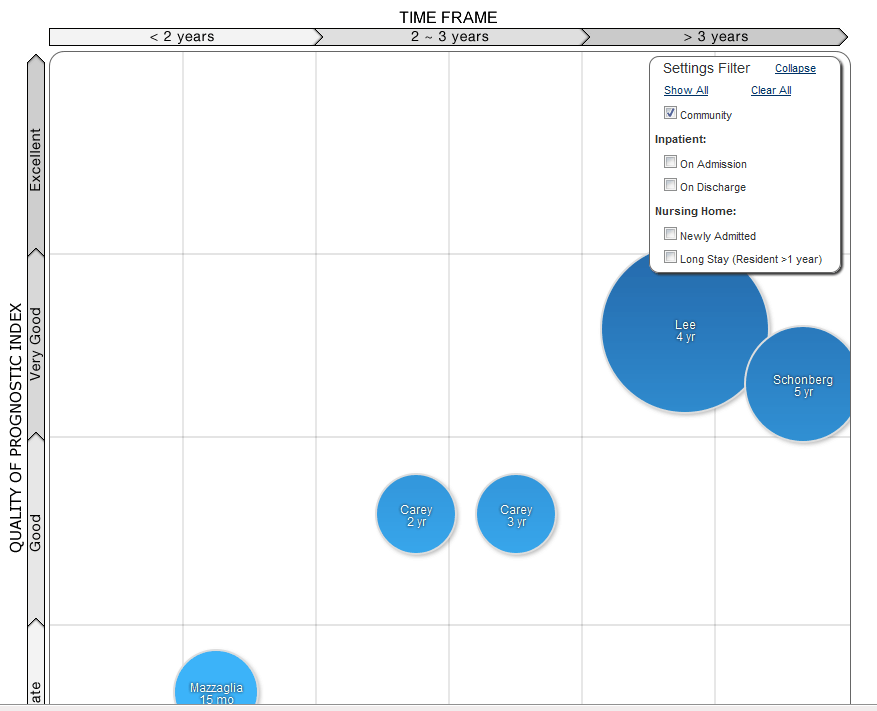
Task: Enable the On Admission checkbox
Action: 671,162
